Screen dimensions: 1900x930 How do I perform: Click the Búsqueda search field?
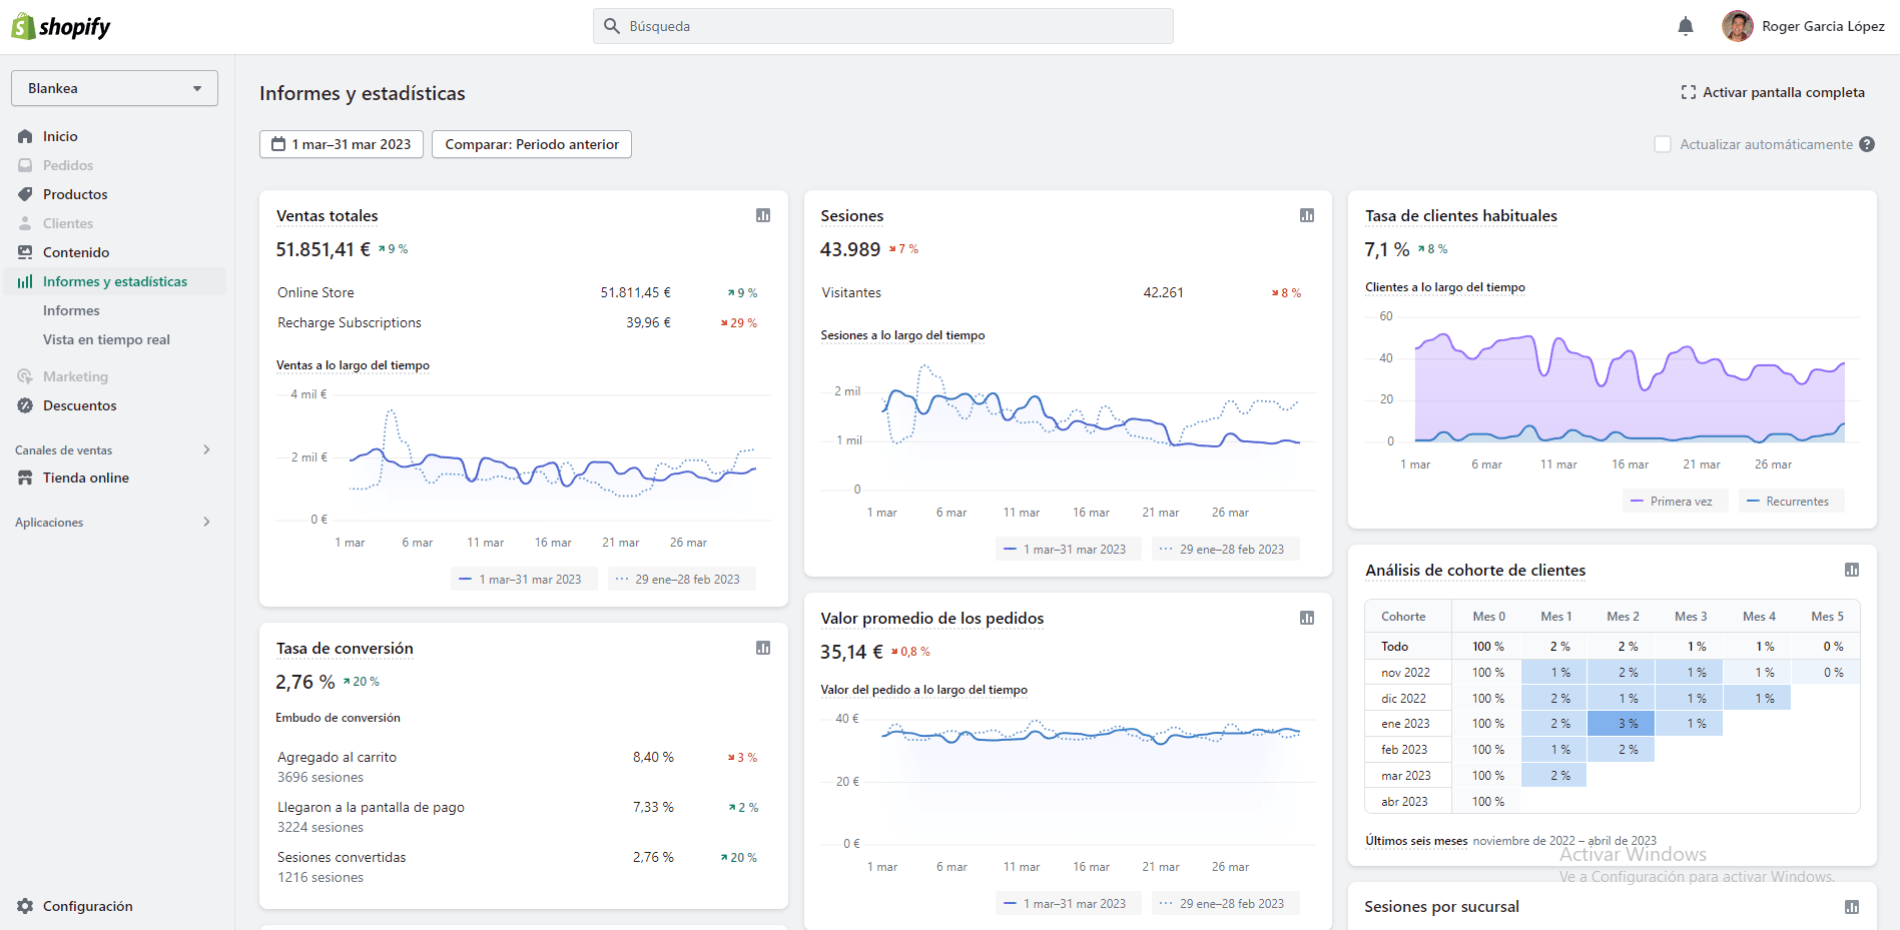pyautogui.click(x=883, y=26)
